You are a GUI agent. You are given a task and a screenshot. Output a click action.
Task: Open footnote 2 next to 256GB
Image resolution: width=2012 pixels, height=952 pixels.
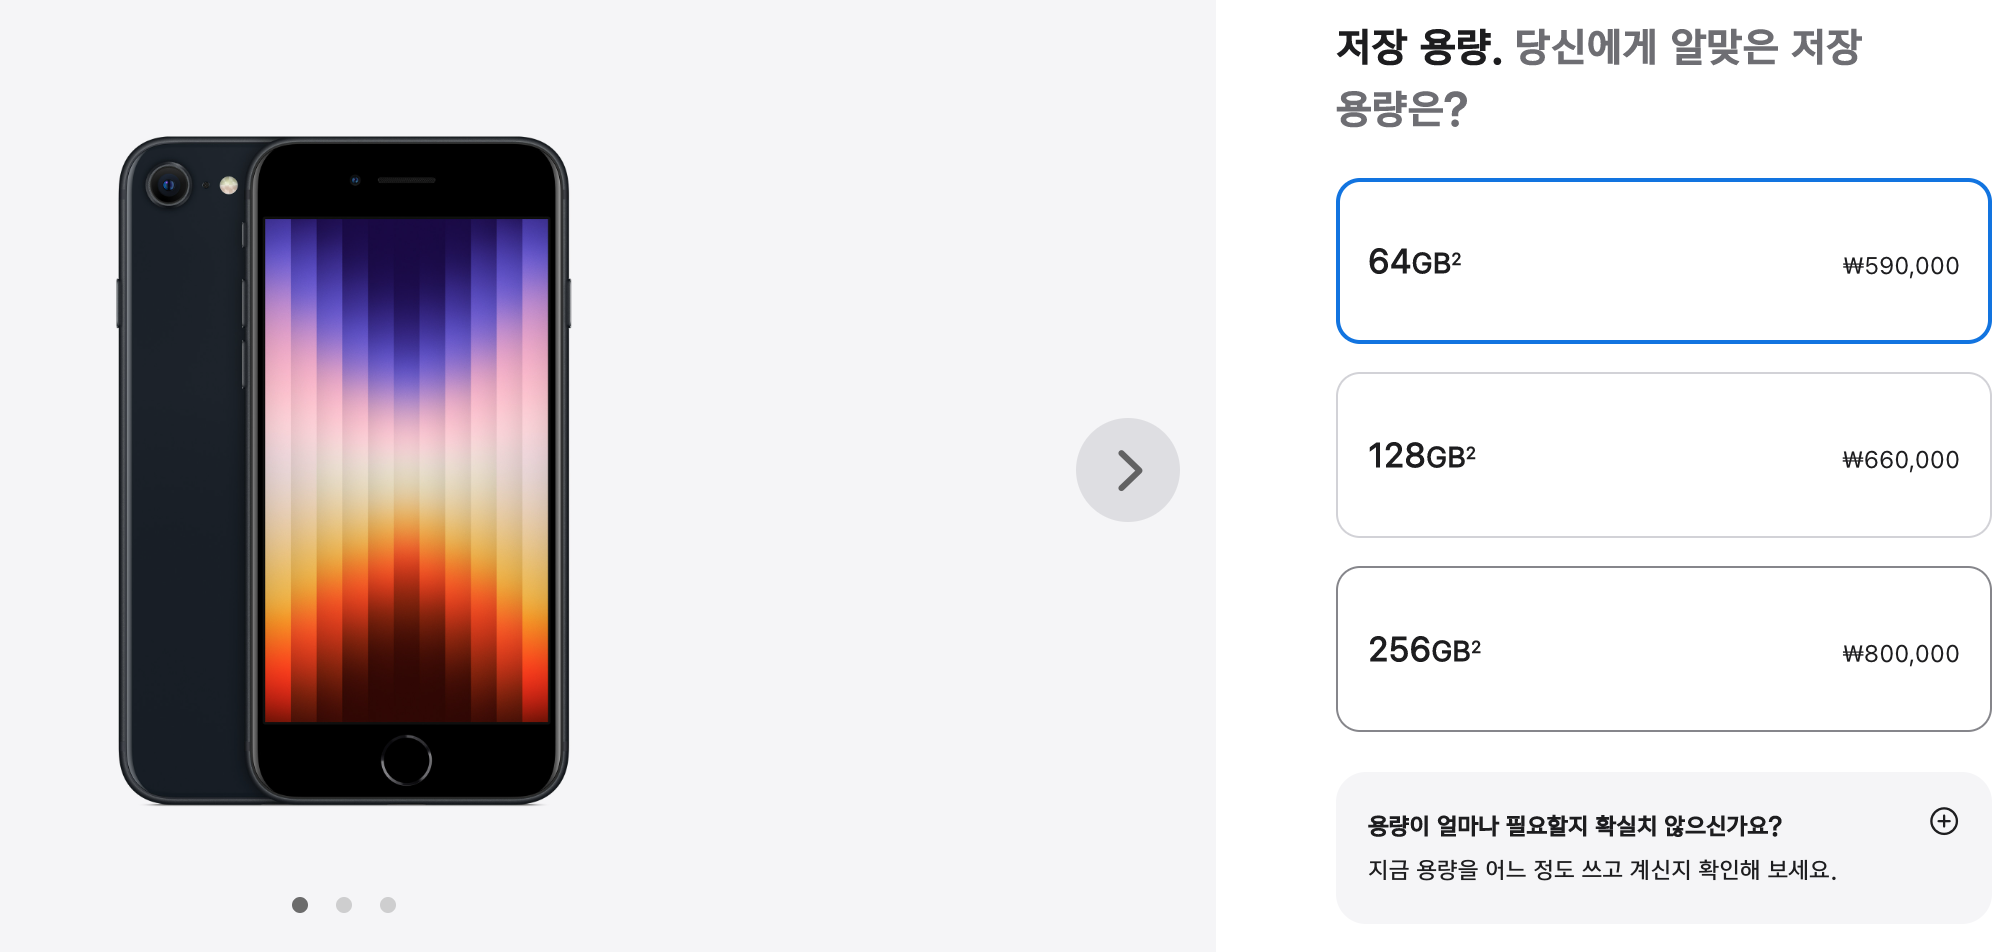pyautogui.click(x=1476, y=647)
